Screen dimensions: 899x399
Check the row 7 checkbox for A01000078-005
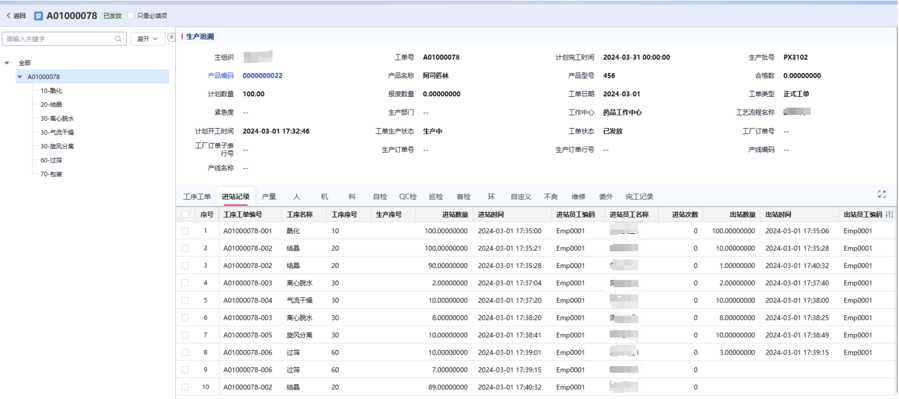point(185,335)
